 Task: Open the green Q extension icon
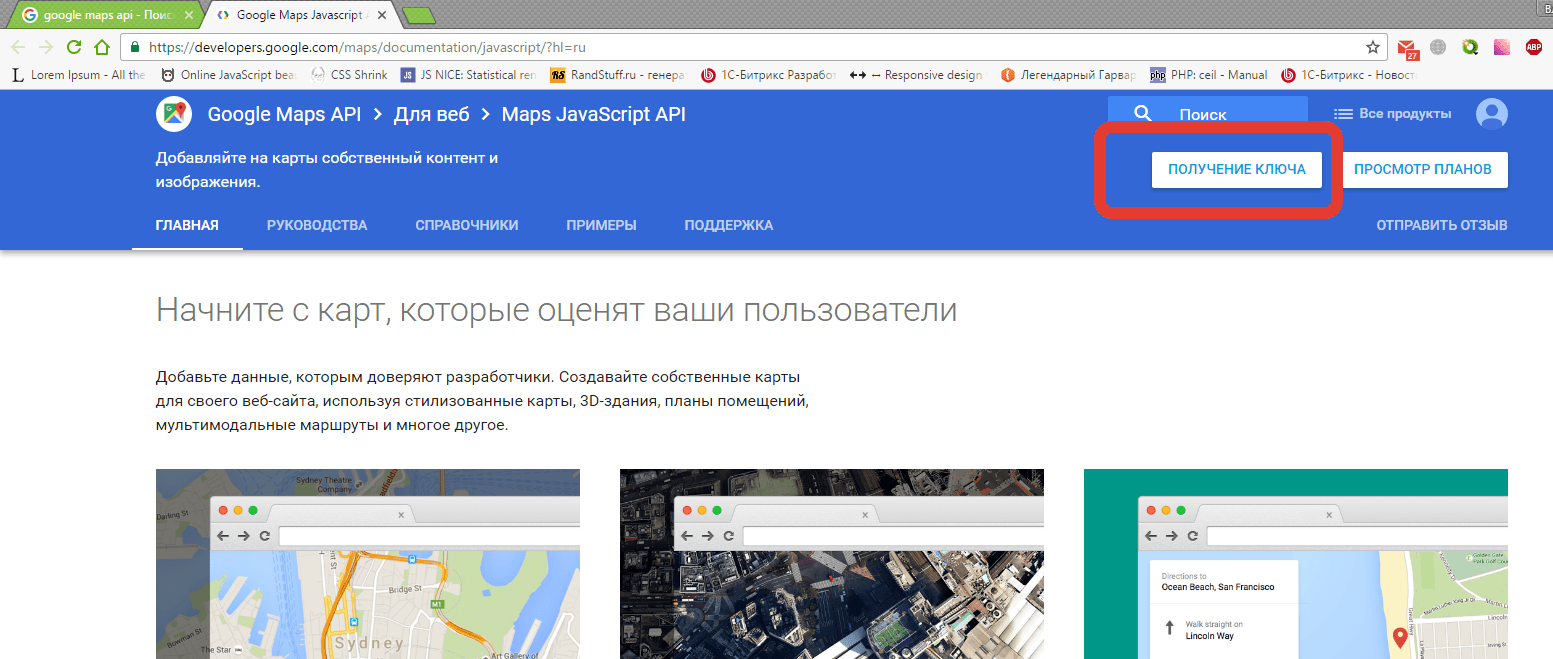[1470, 47]
